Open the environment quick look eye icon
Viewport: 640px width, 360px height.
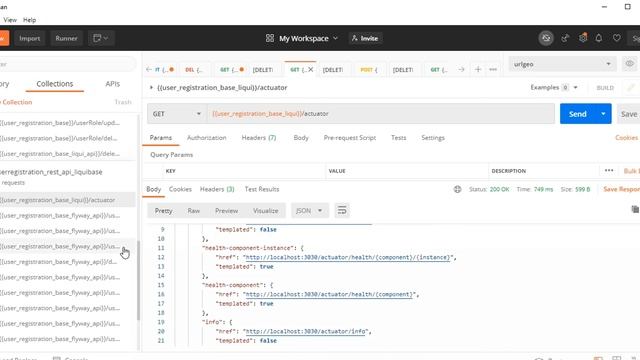click(630, 64)
